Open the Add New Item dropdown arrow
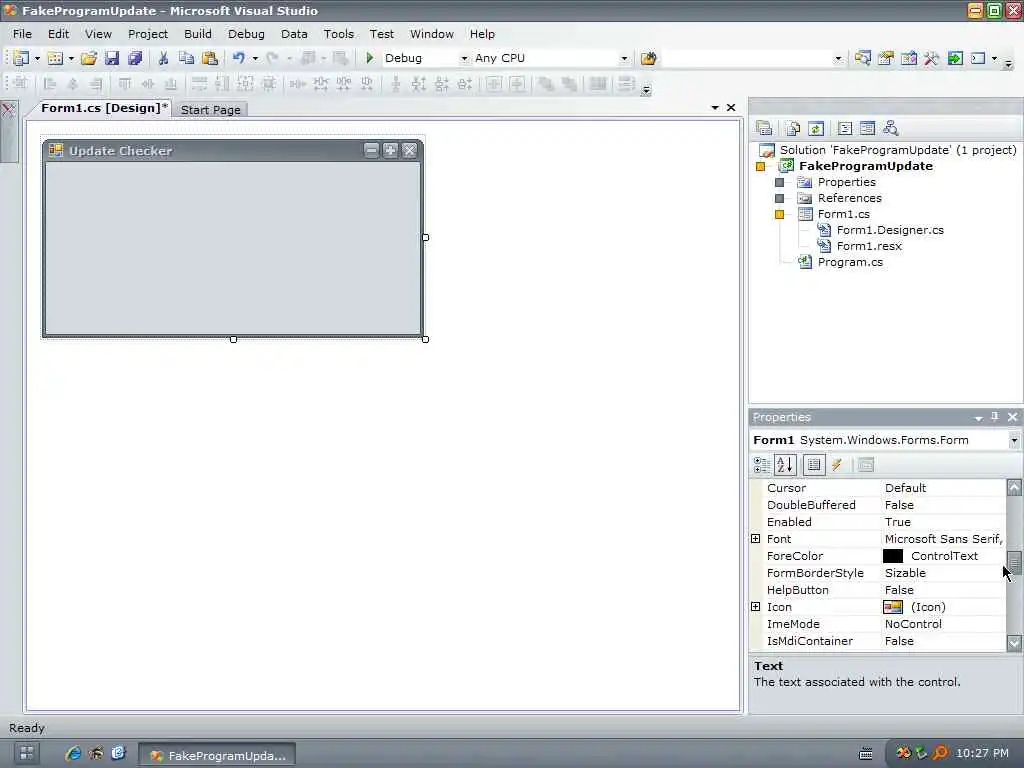This screenshot has height=768, width=1024. pyautogui.click(x=71, y=58)
